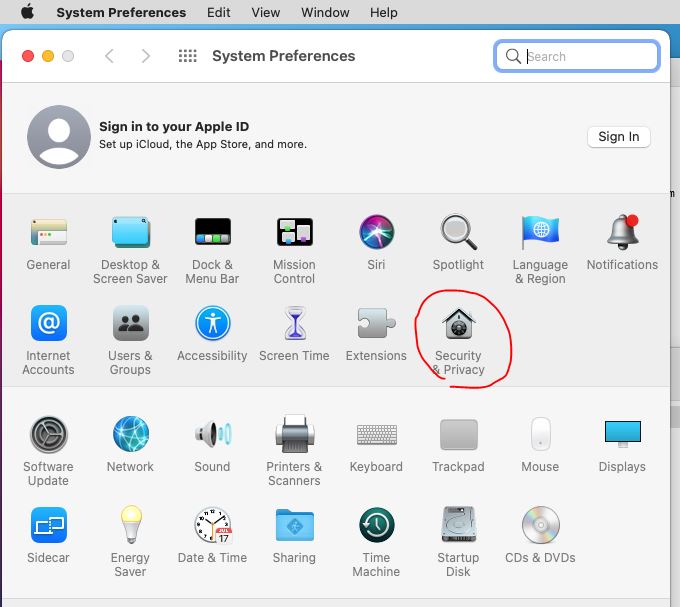Go back with the left chevron
680x607 pixels.
click(109, 56)
